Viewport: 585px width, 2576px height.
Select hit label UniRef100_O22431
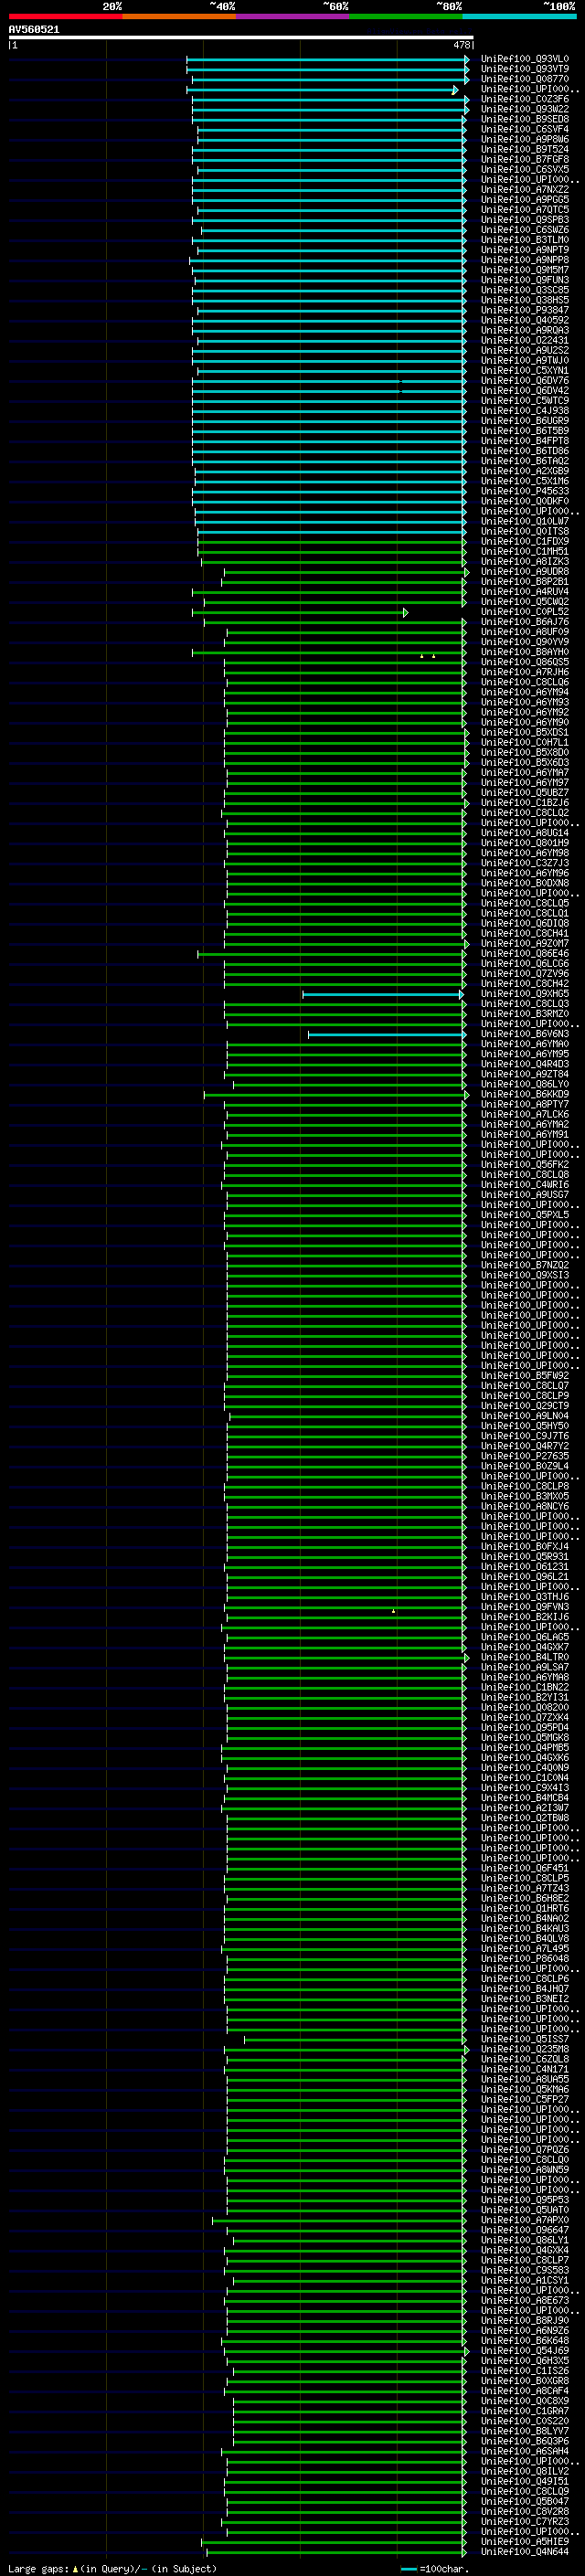point(525,340)
